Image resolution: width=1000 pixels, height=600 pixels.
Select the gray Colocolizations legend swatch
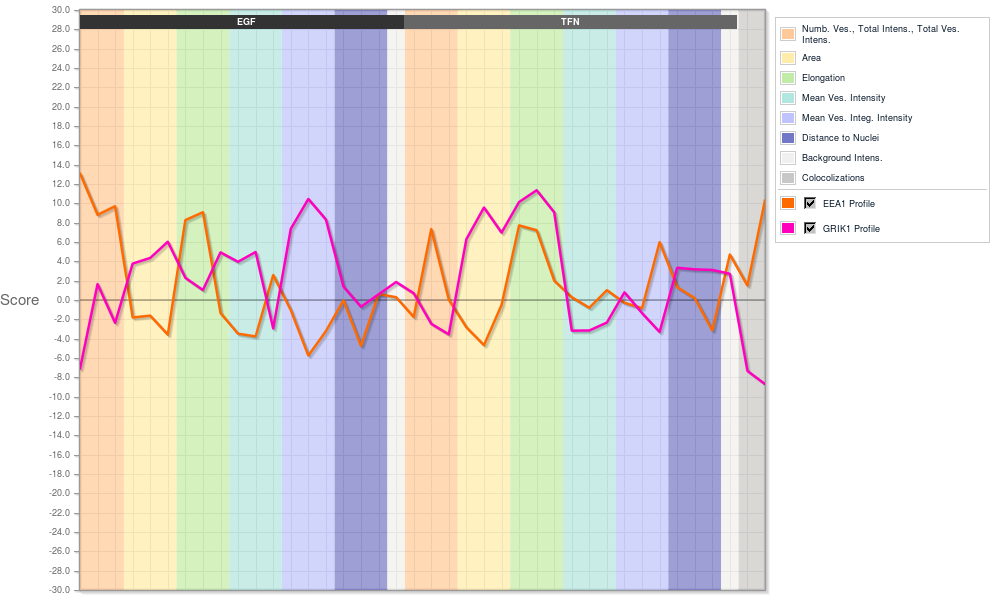788,178
